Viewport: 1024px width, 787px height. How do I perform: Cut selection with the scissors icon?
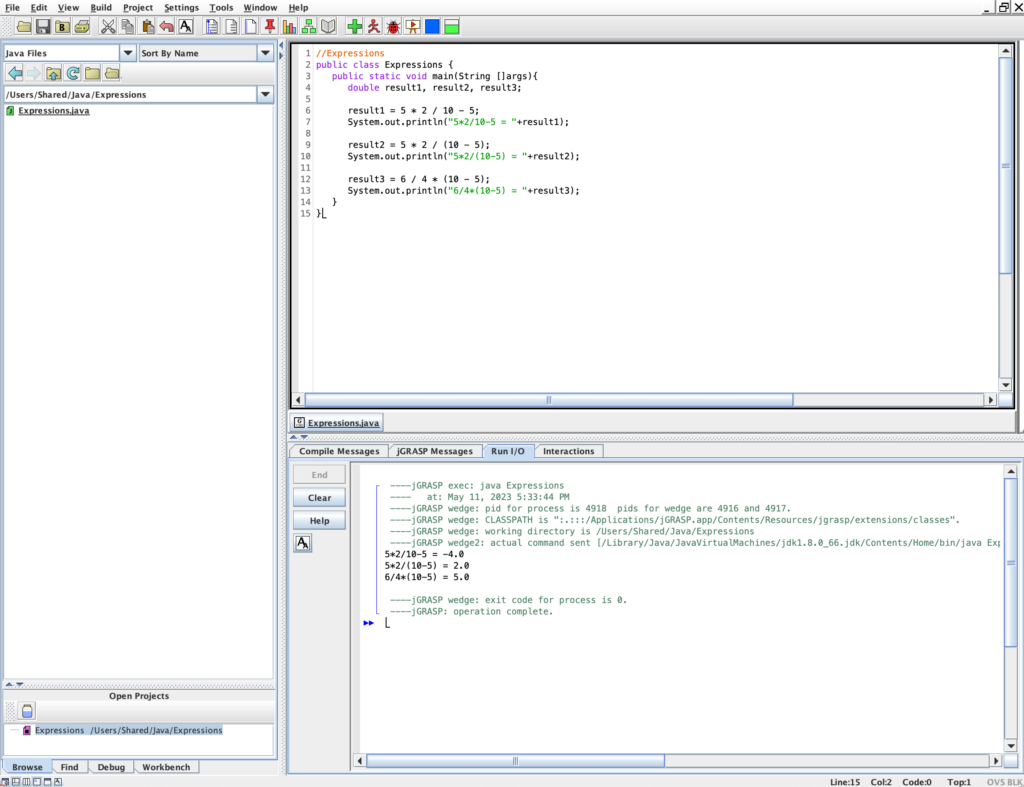point(108,27)
